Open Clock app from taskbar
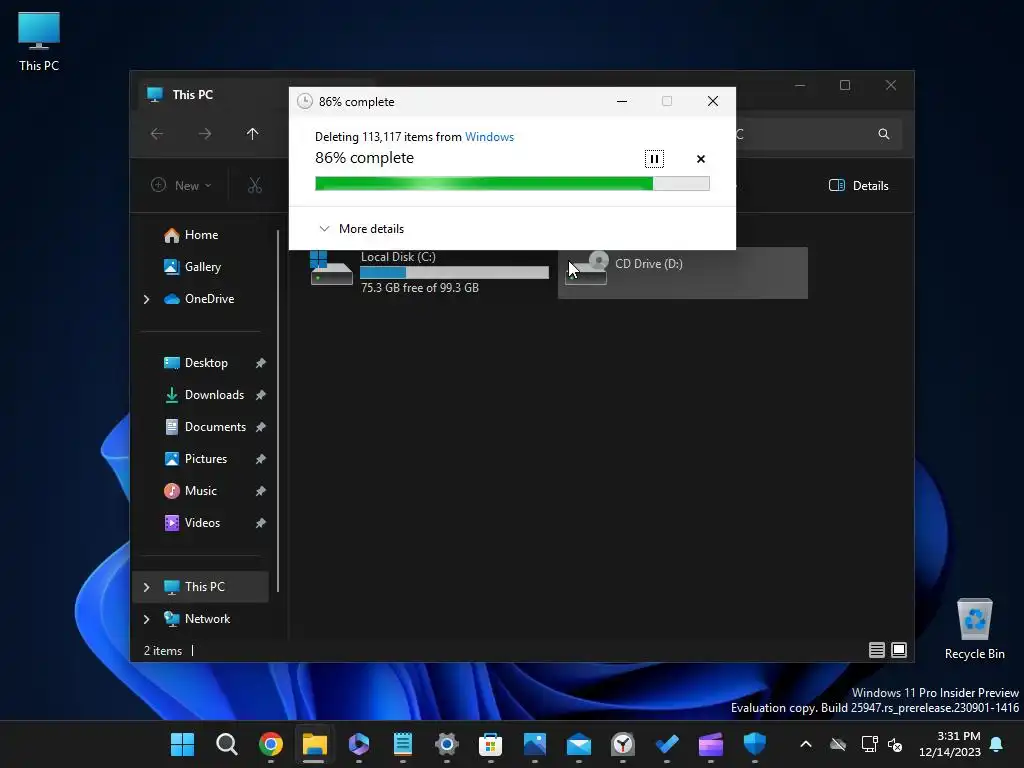1024x768 pixels. pyautogui.click(x=623, y=744)
